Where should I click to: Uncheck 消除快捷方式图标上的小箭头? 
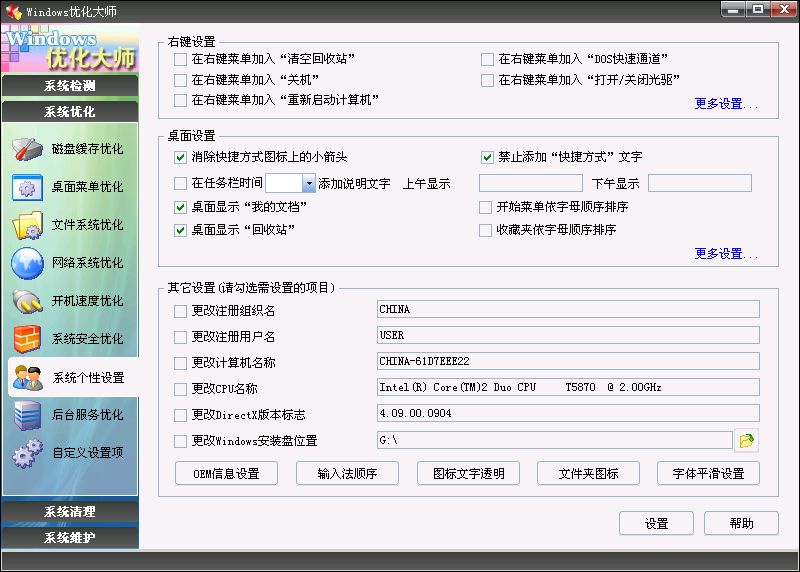click(x=180, y=157)
